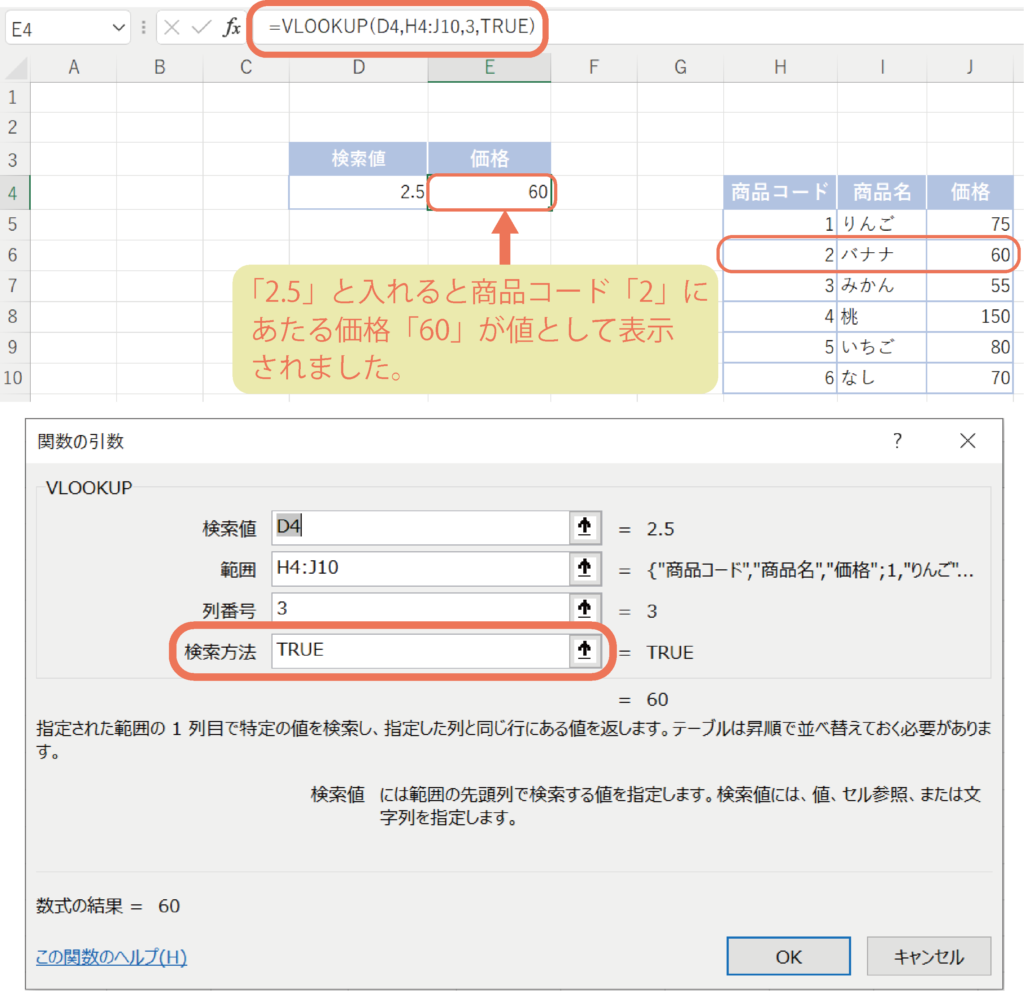Click the Insert Function fx icon
Screen dimensions: 1024x991
pos(231,28)
